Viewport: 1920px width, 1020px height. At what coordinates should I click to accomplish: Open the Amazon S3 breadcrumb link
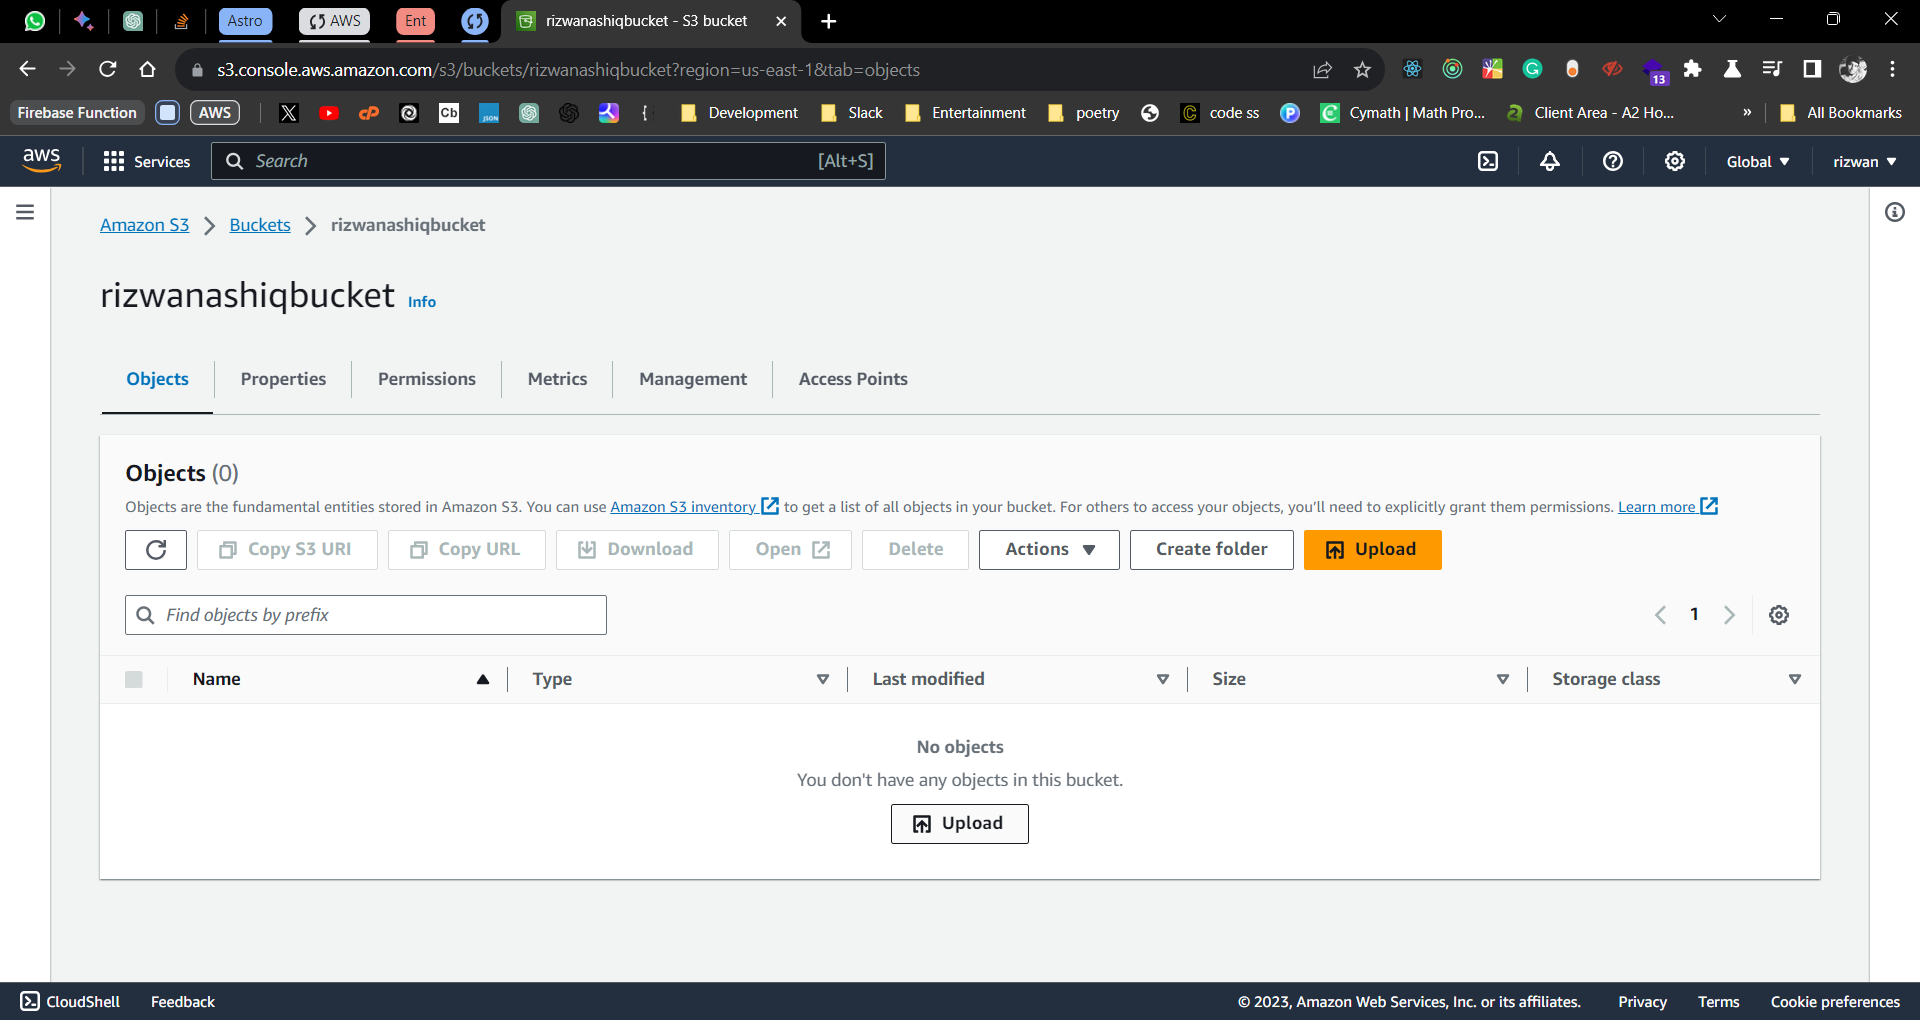(144, 225)
